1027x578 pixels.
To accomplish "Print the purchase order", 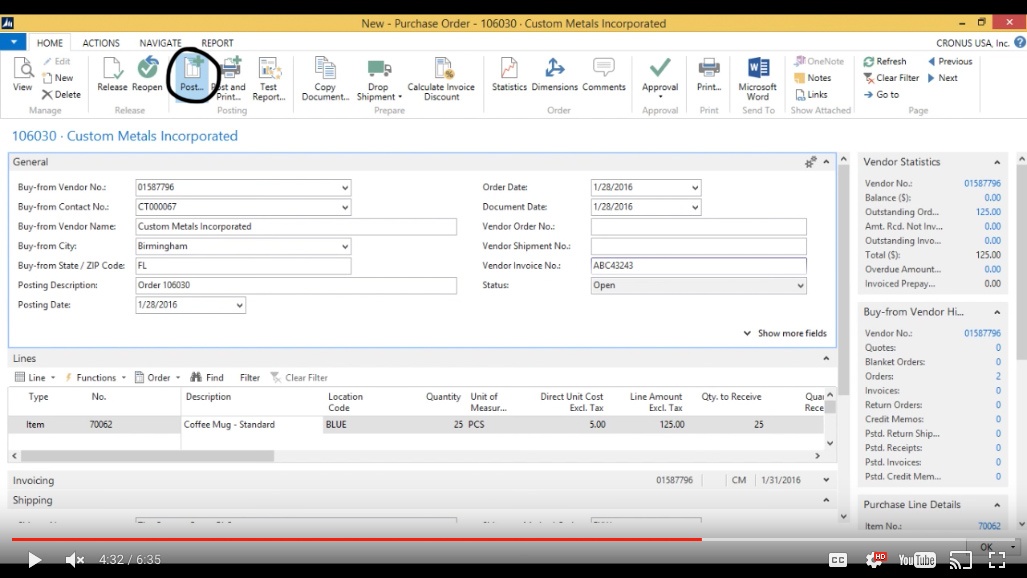I will click(x=709, y=74).
